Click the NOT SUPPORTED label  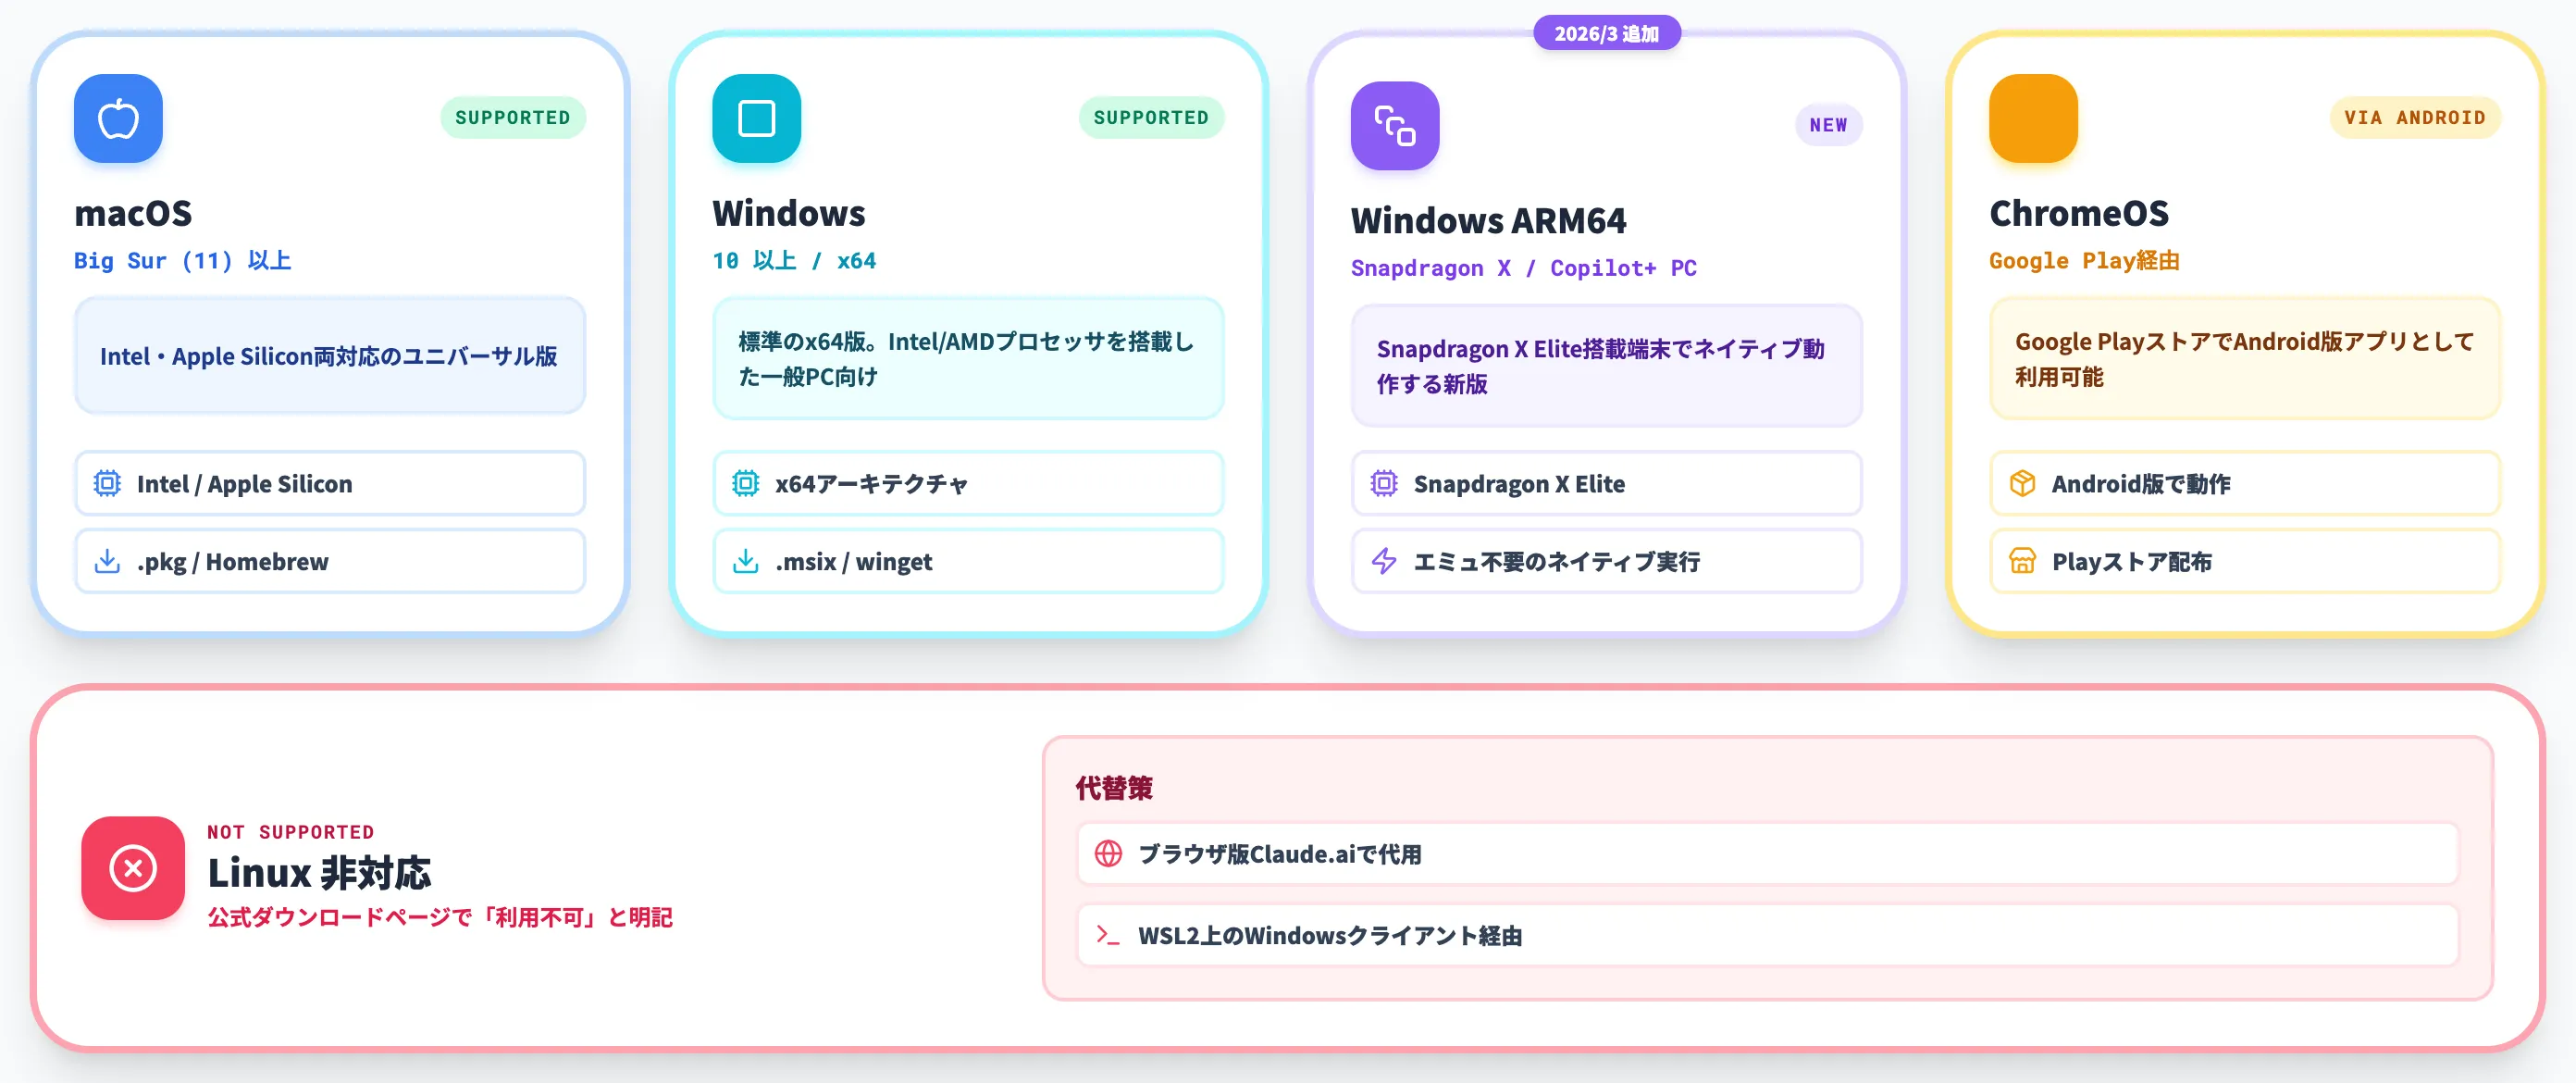point(291,832)
